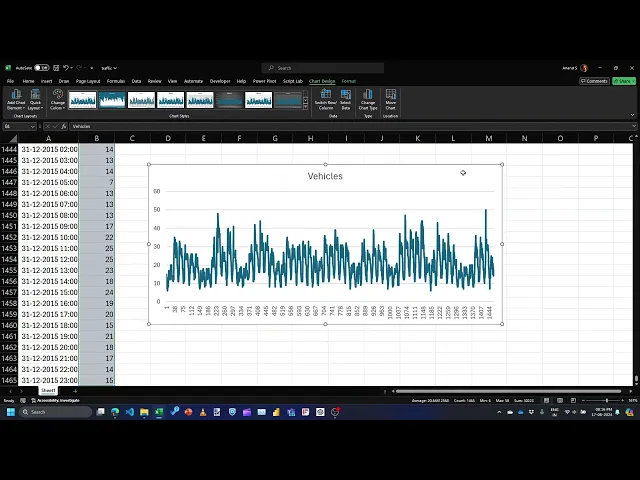640x480 pixels.
Task: Expand the formula bar chevron
Action: 633,127
